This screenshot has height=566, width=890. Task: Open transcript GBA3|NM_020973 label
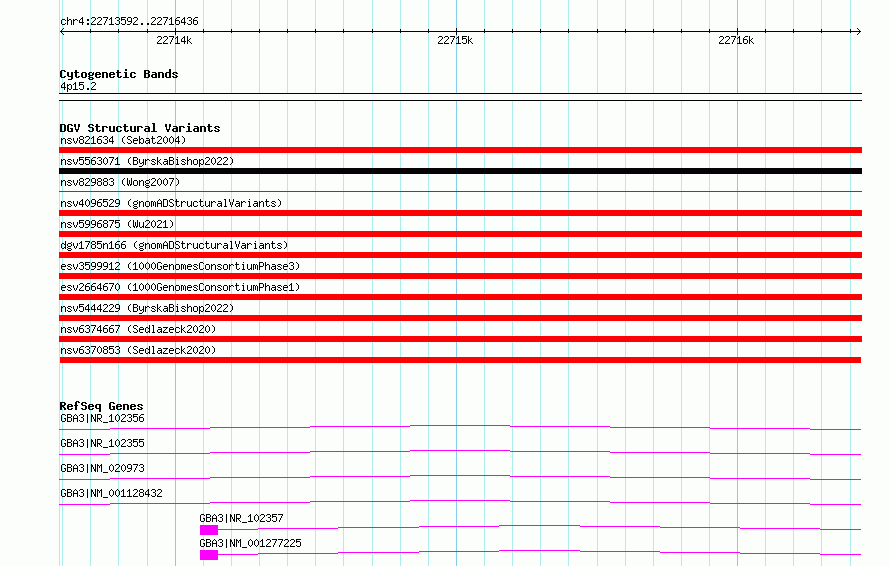[x=102, y=468]
